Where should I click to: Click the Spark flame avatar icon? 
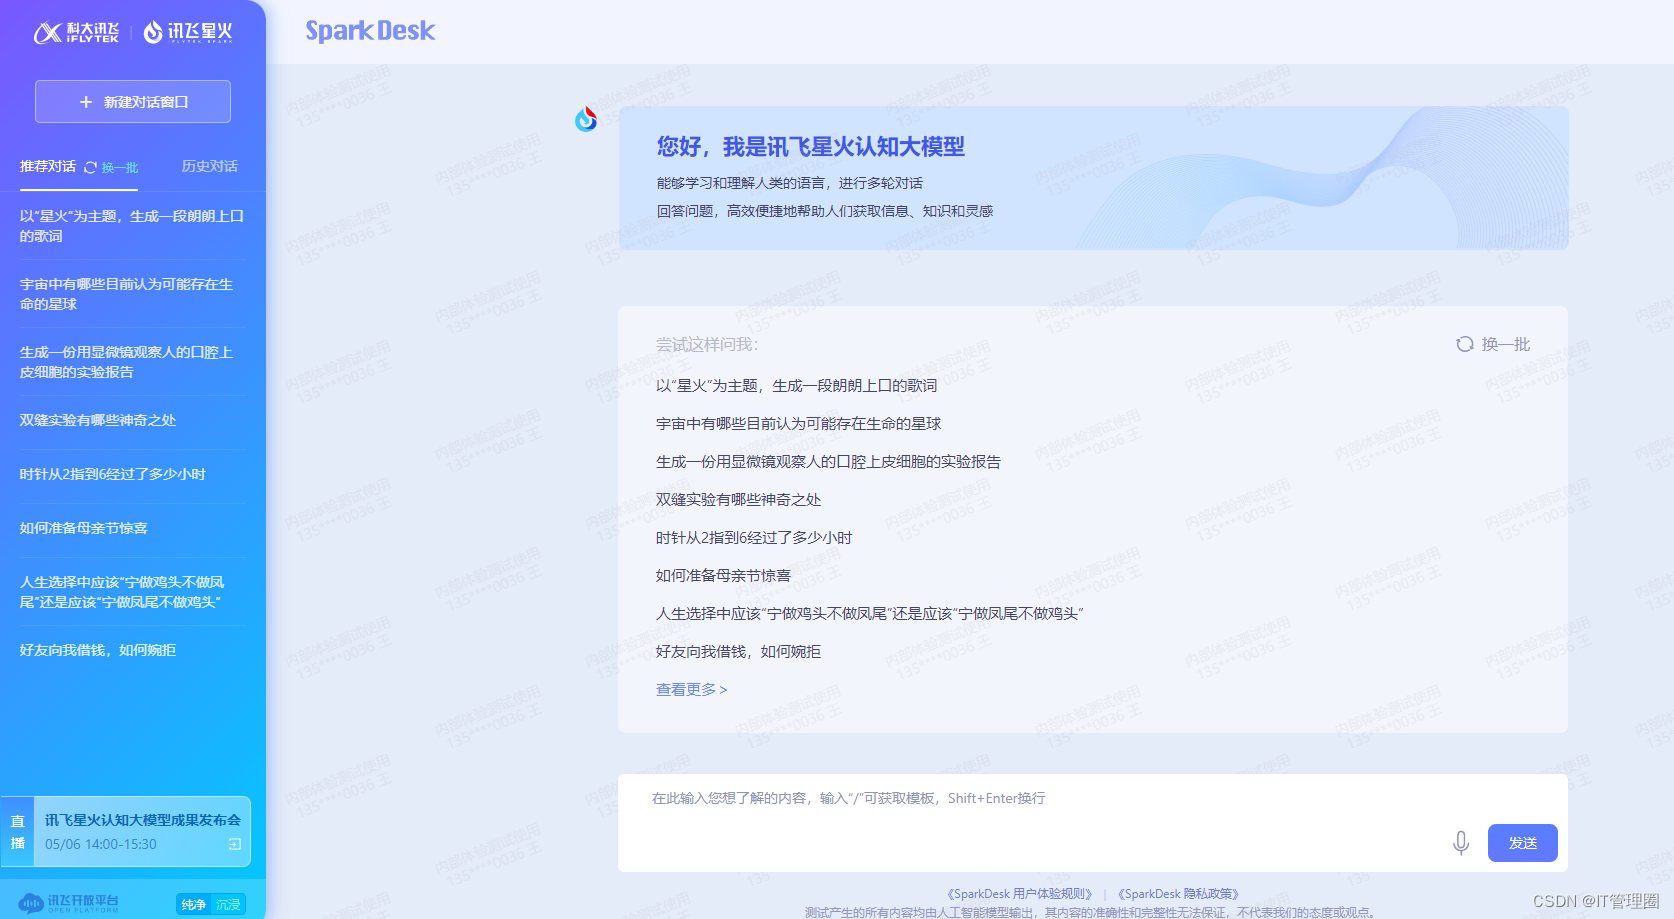586,119
